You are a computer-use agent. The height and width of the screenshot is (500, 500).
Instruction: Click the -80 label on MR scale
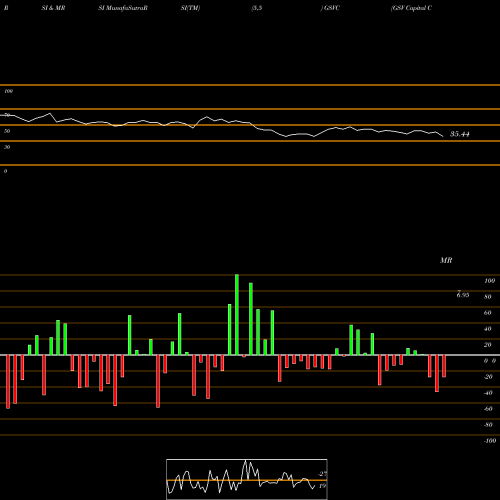tap(488, 425)
